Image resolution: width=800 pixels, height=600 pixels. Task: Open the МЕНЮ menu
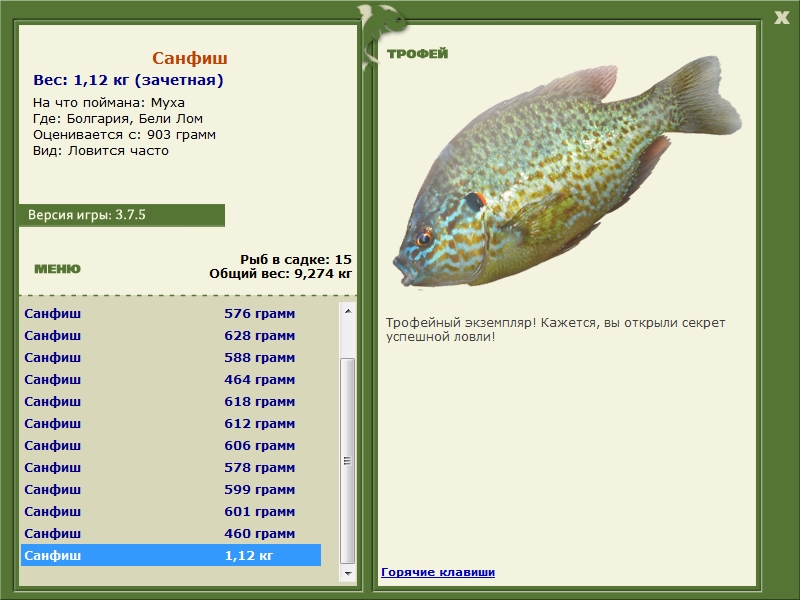coord(57,269)
